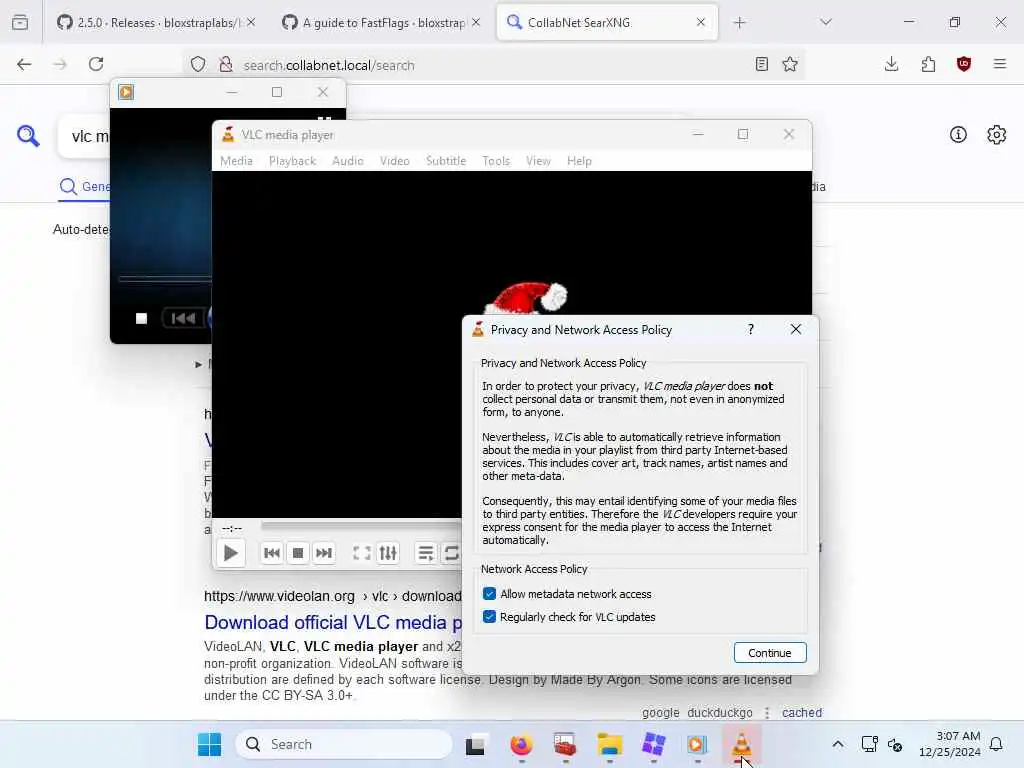Bookmark this page with the star icon

point(790,64)
